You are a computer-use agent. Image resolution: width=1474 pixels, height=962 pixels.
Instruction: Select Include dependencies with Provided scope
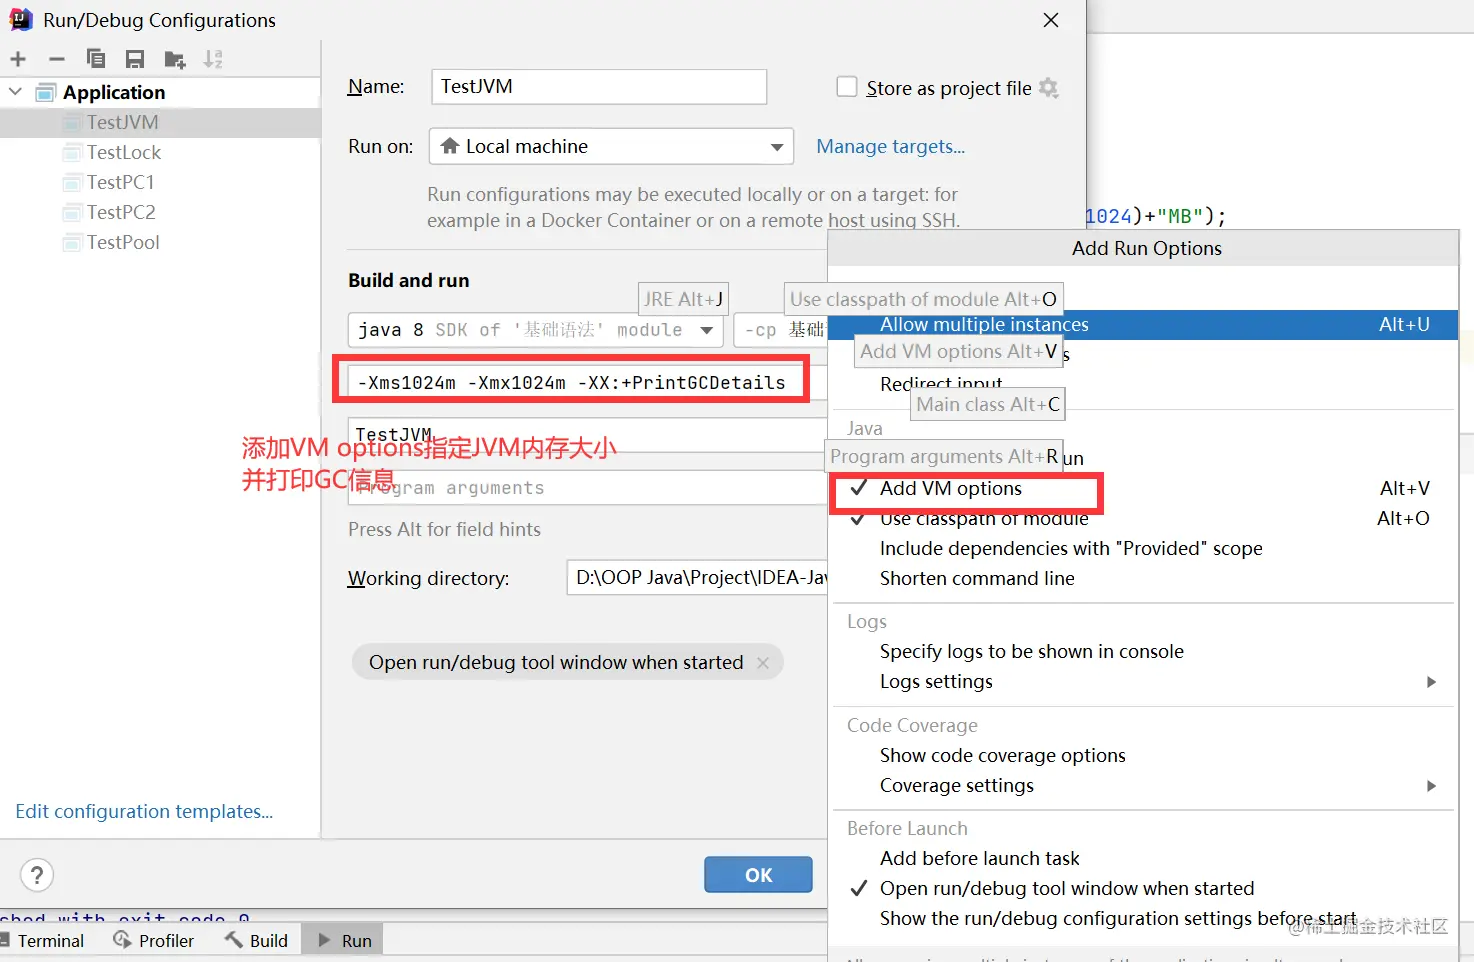[x=1143, y=548]
